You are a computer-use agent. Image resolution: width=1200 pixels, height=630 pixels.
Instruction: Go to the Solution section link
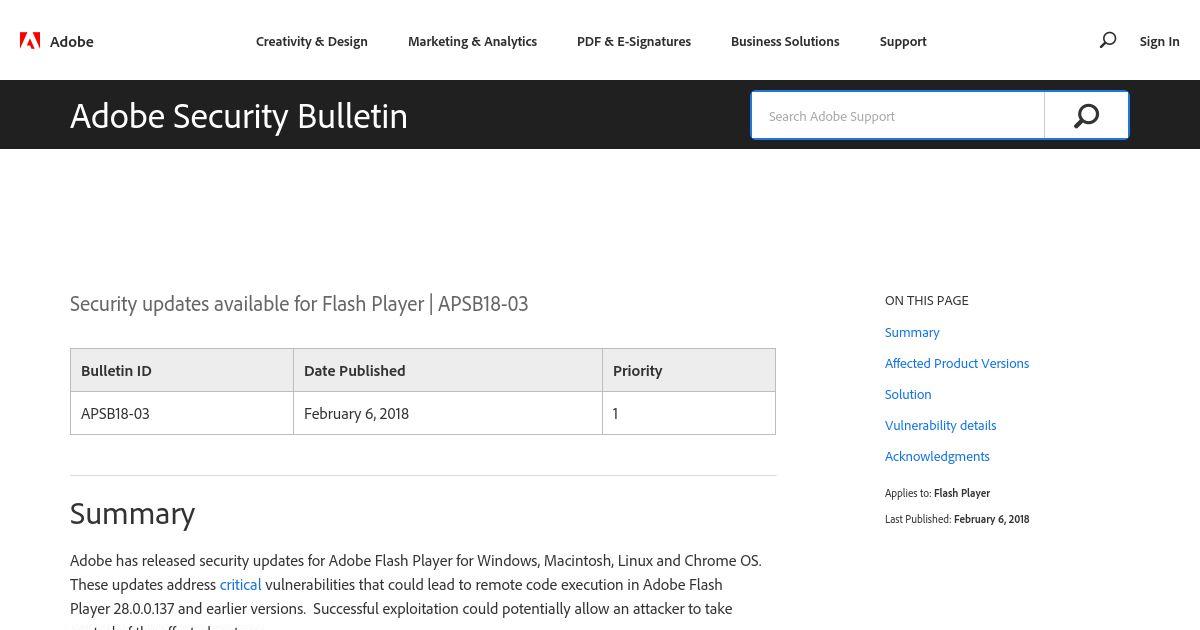908,394
